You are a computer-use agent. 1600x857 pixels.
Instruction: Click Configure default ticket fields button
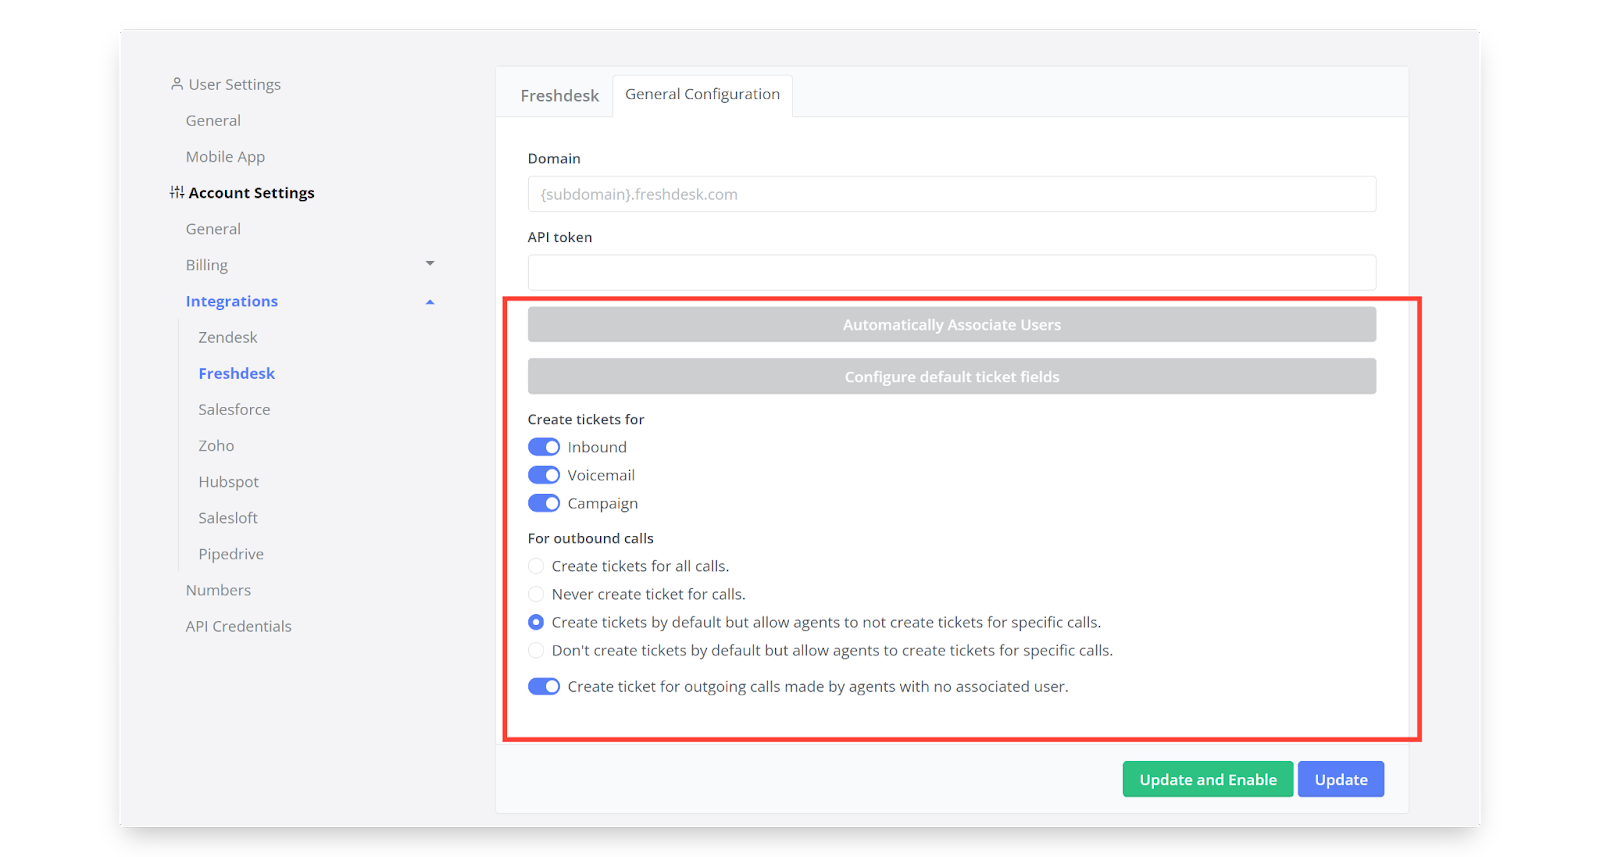pos(952,376)
